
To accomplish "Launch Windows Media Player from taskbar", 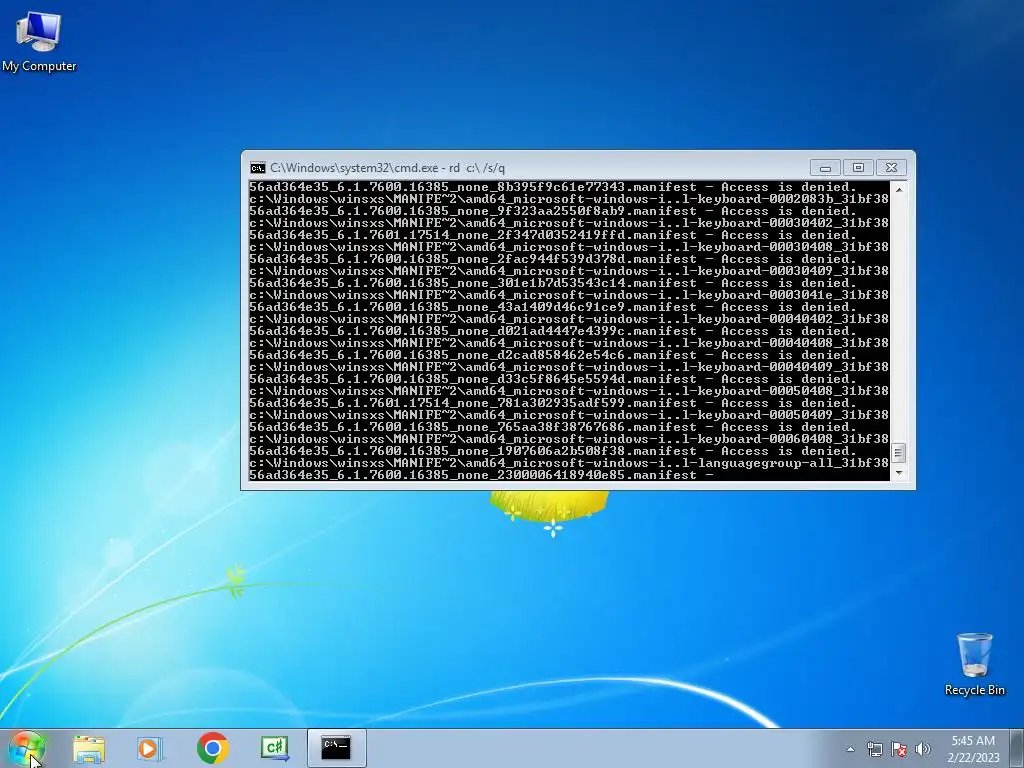I will [x=150, y=748].
